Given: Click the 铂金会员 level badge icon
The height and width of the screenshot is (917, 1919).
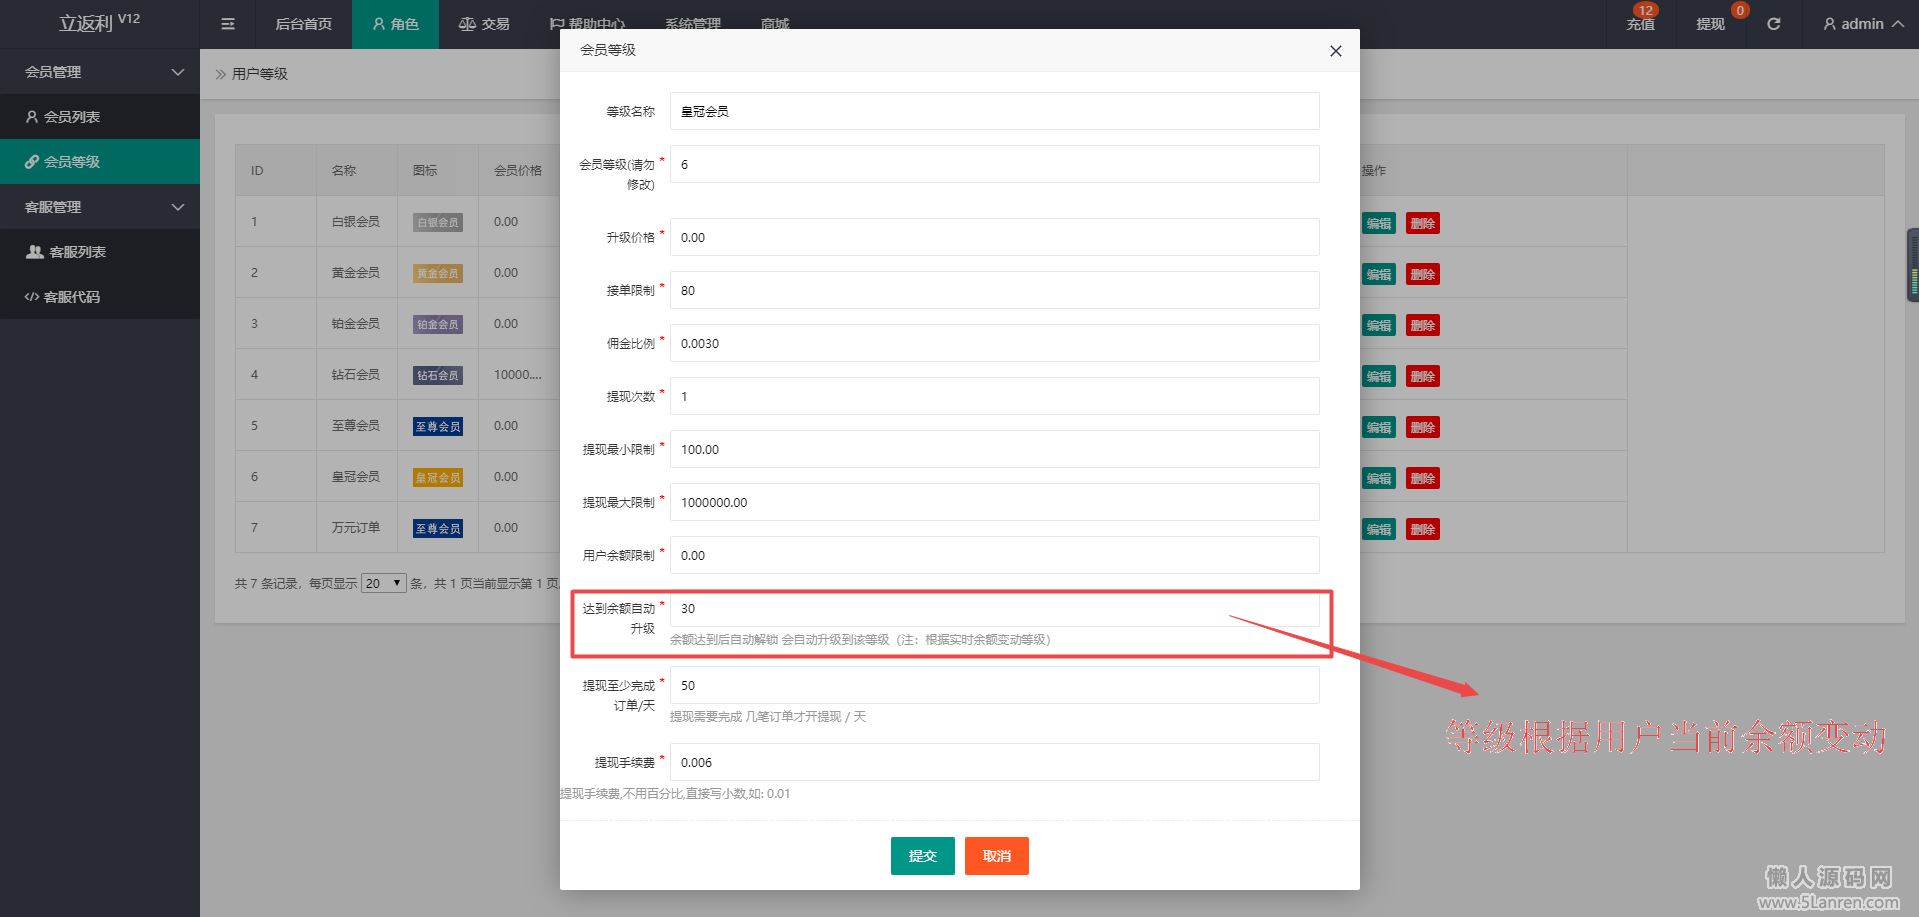Looking at the screenshot, I should coord(438,324).
